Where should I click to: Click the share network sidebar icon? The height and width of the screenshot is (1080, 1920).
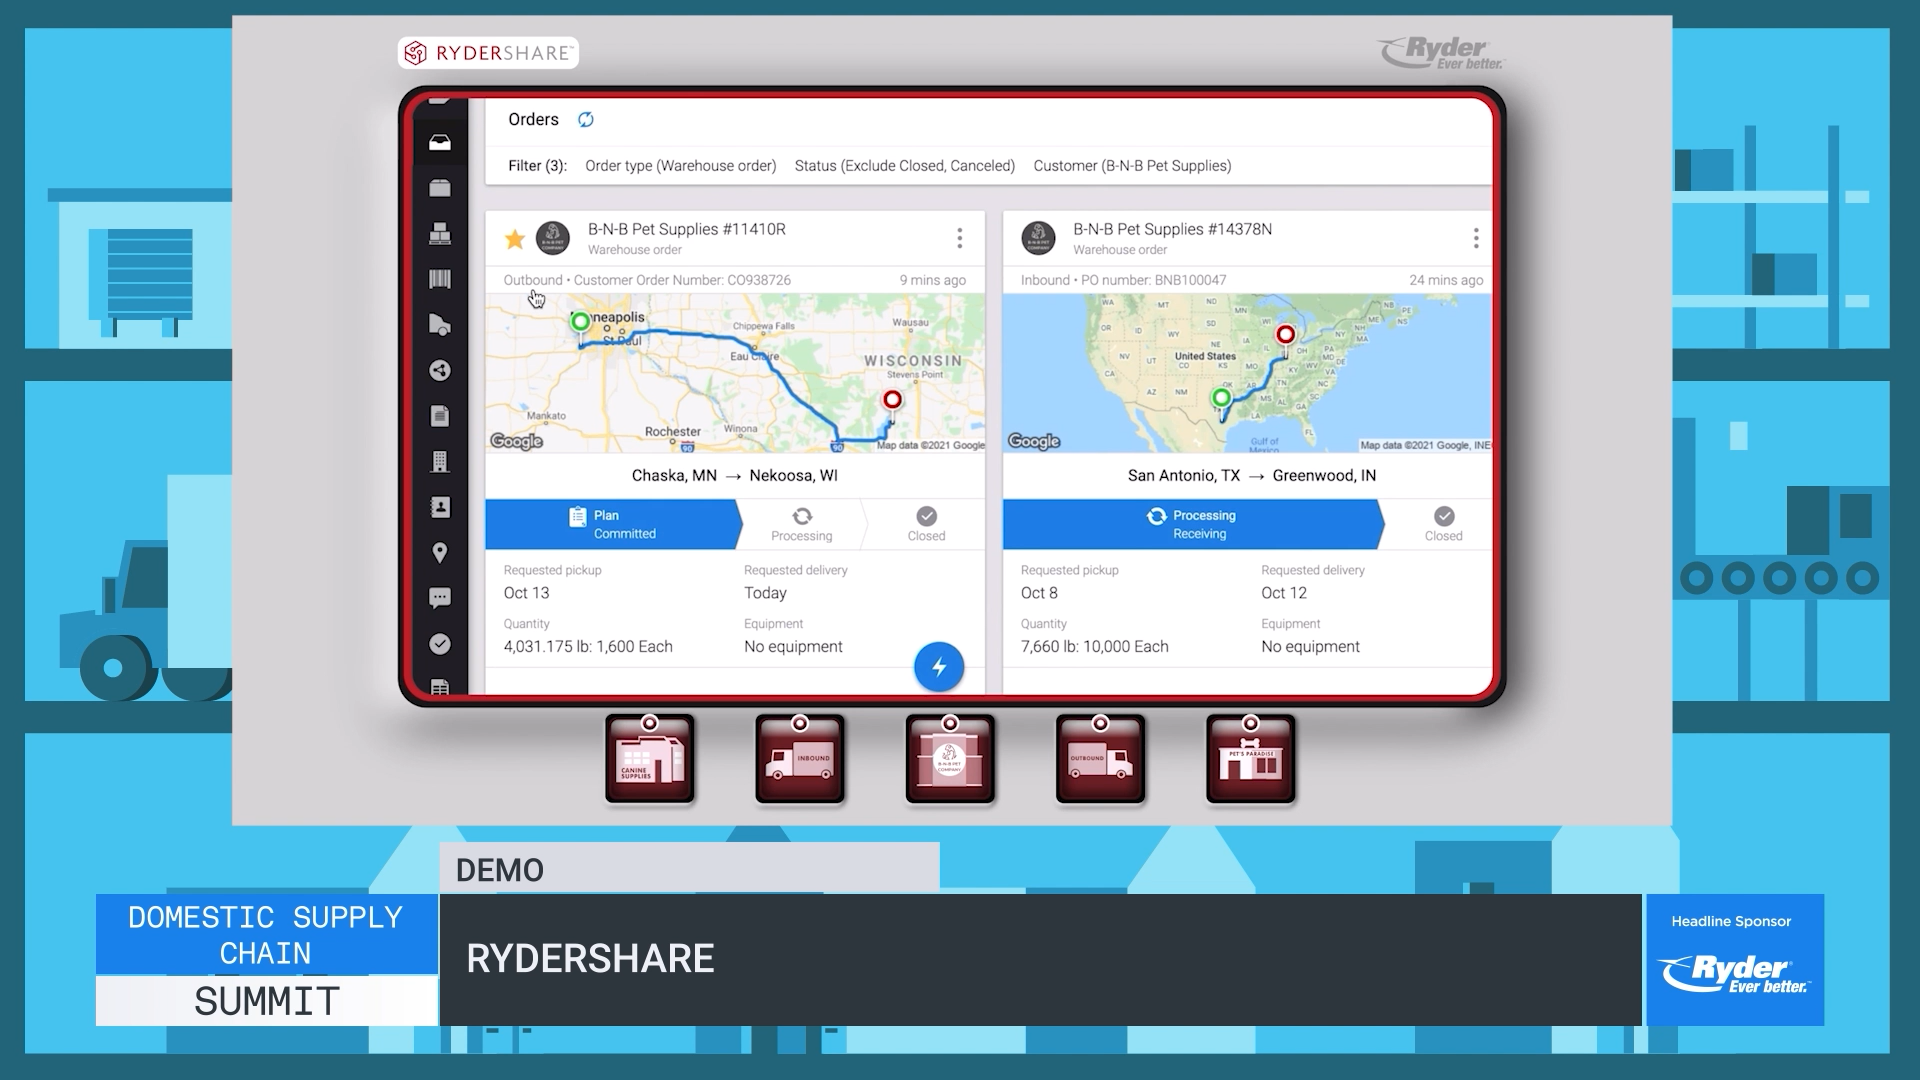coord(440,371)
